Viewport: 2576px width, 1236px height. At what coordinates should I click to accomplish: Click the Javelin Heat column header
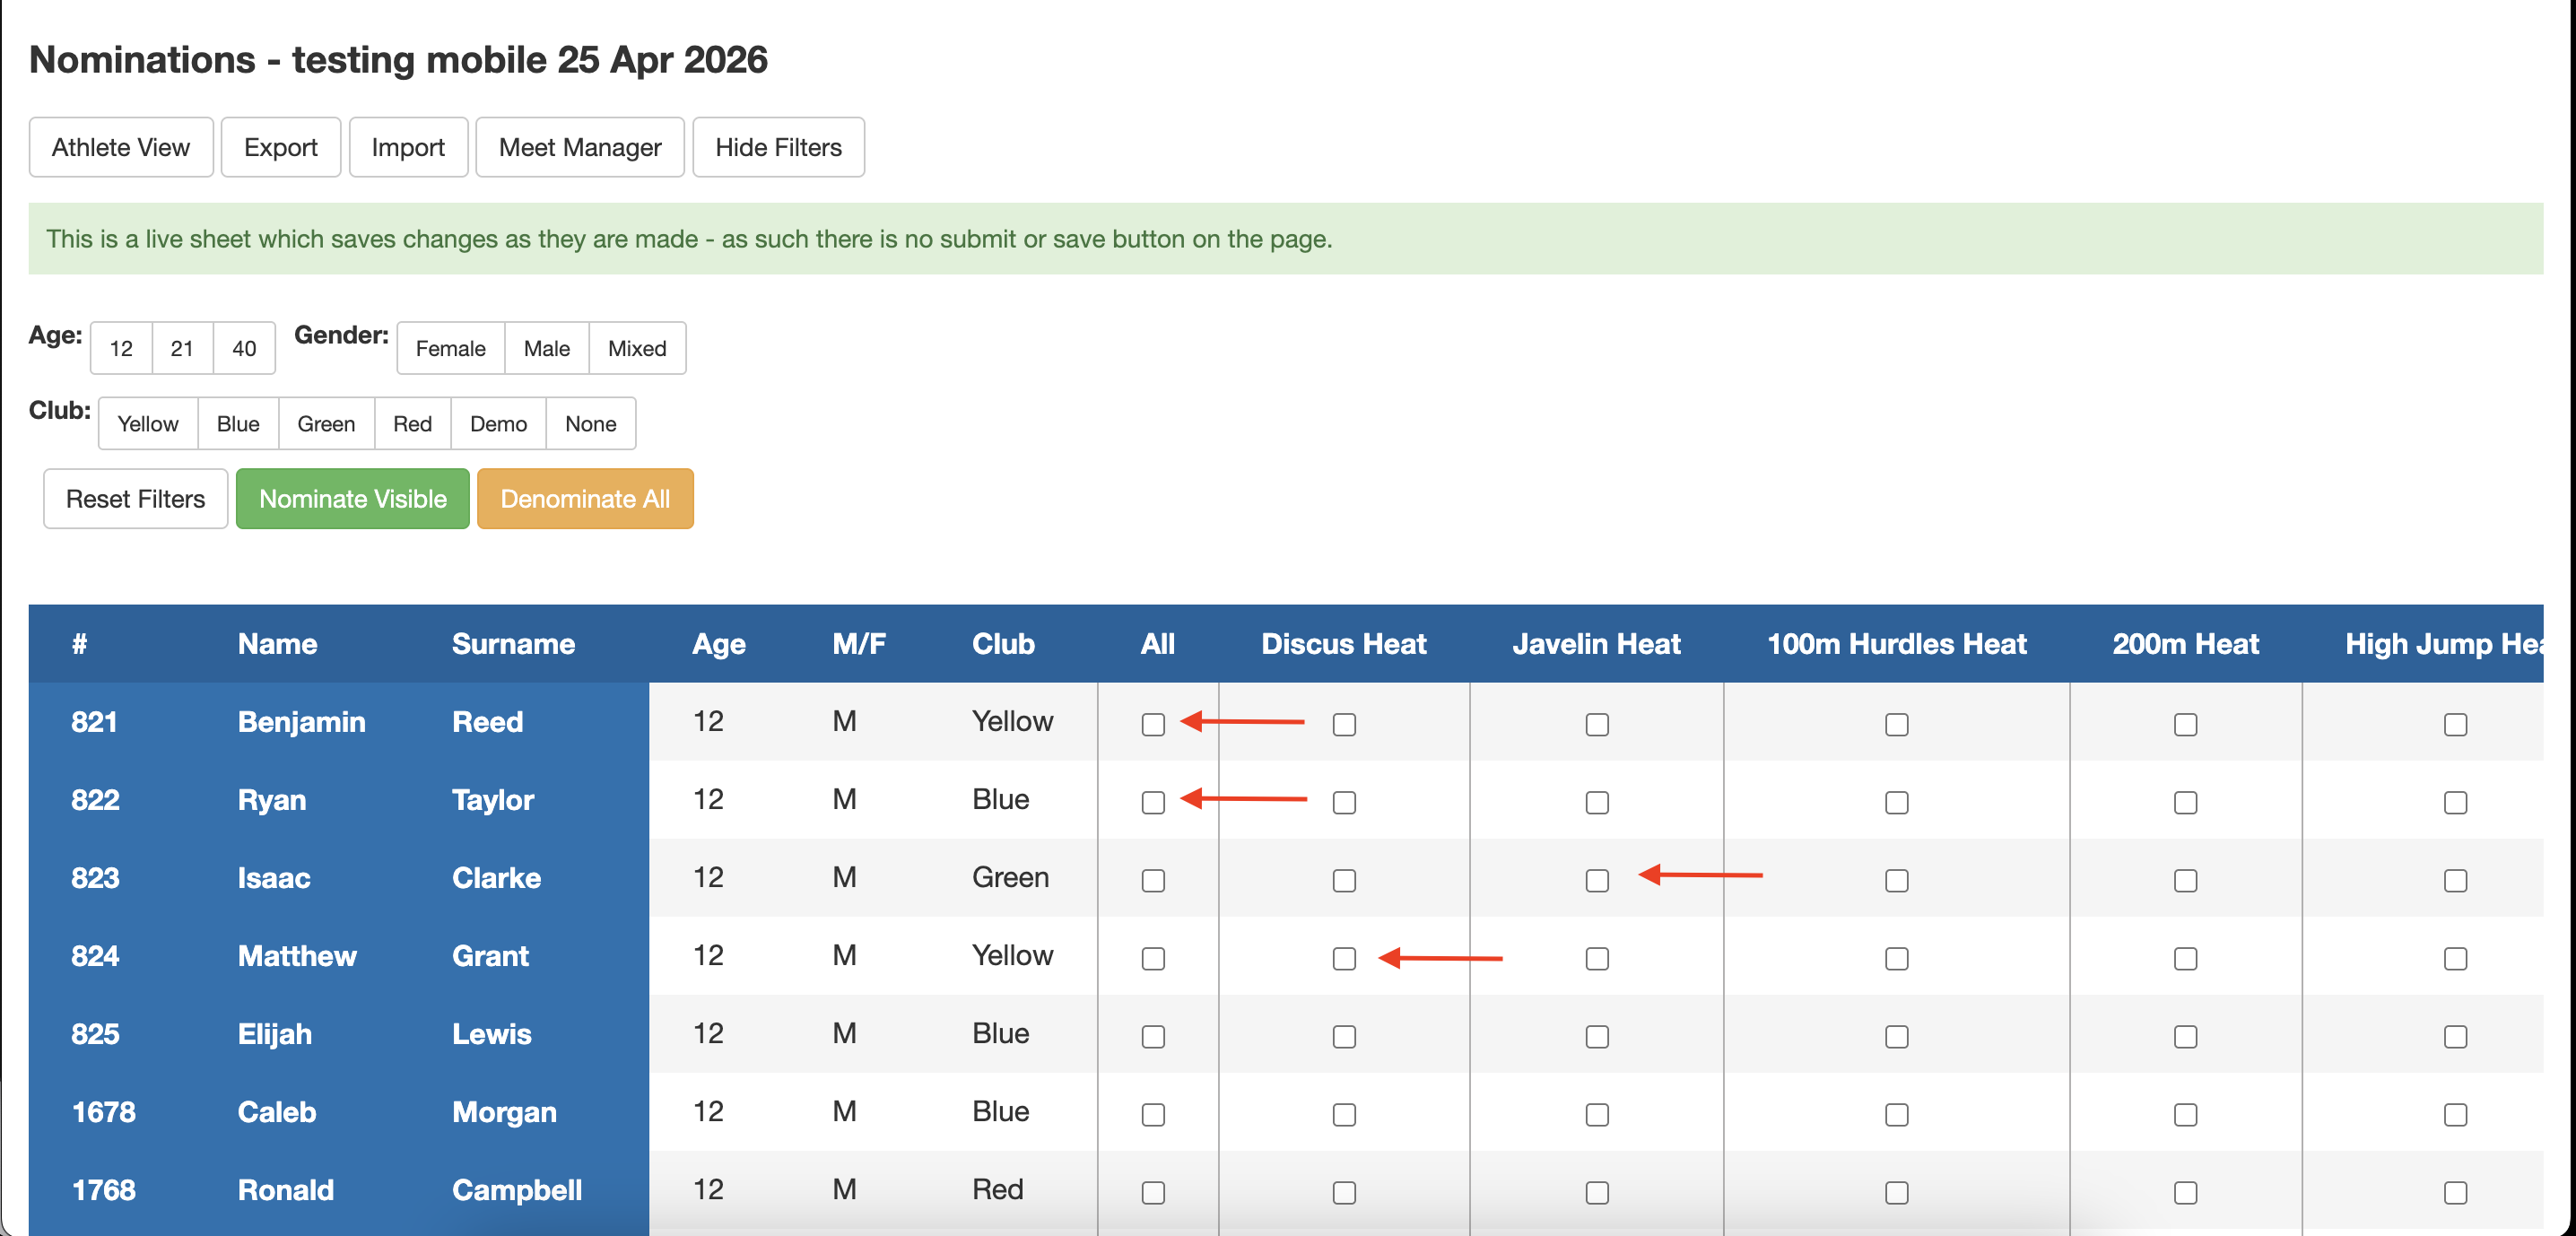pyautogui.click(x=1597, y=644)
